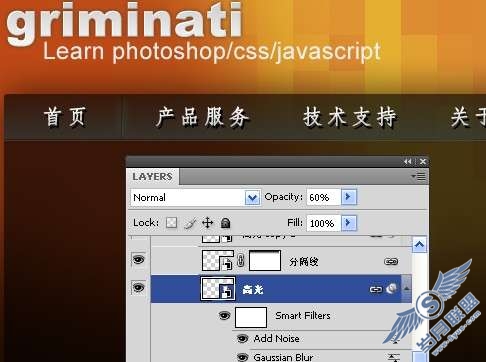
Task: Hide the 分隔线 layer via eye icon
Action: point(138,259)
